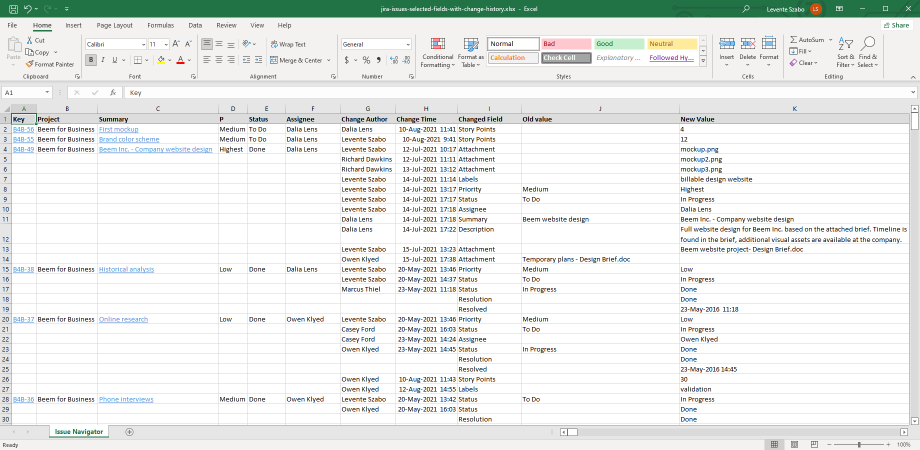The height and width of the screenshot is (450, 920).
Task: Click the Insert Function fx icon
Action: [112, 92]
